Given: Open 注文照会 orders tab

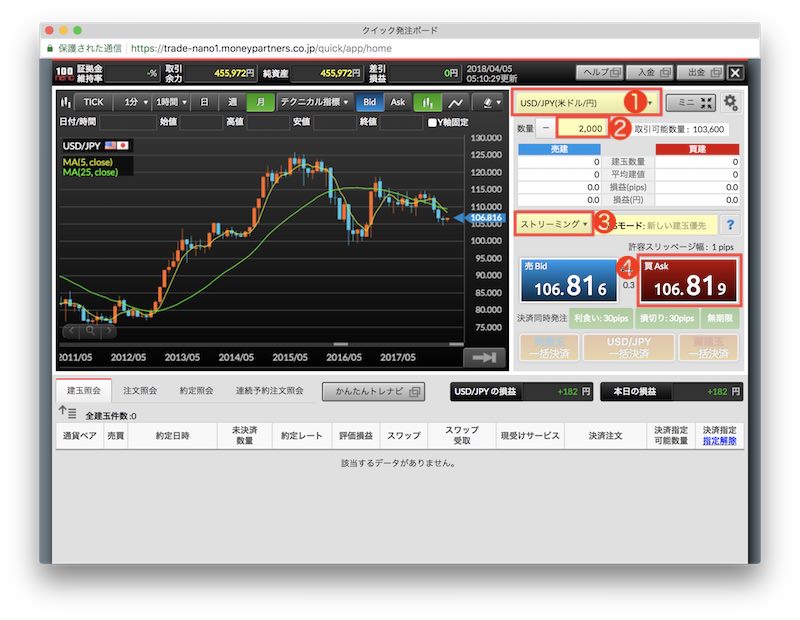Looking at the screenshot, I should point(140,391).
